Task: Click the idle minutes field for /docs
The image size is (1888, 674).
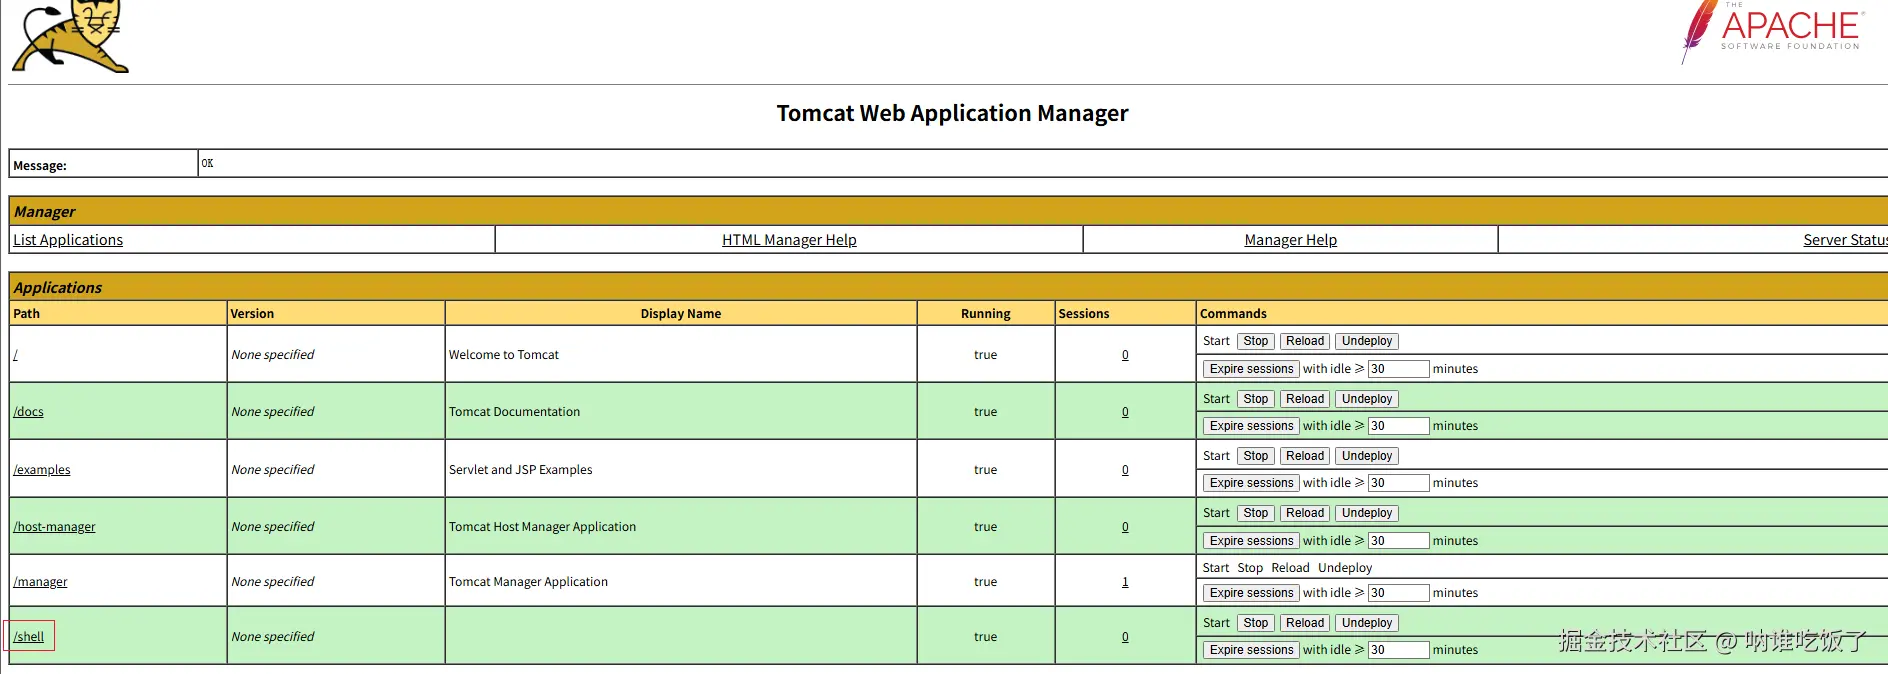Action: 1398,426
